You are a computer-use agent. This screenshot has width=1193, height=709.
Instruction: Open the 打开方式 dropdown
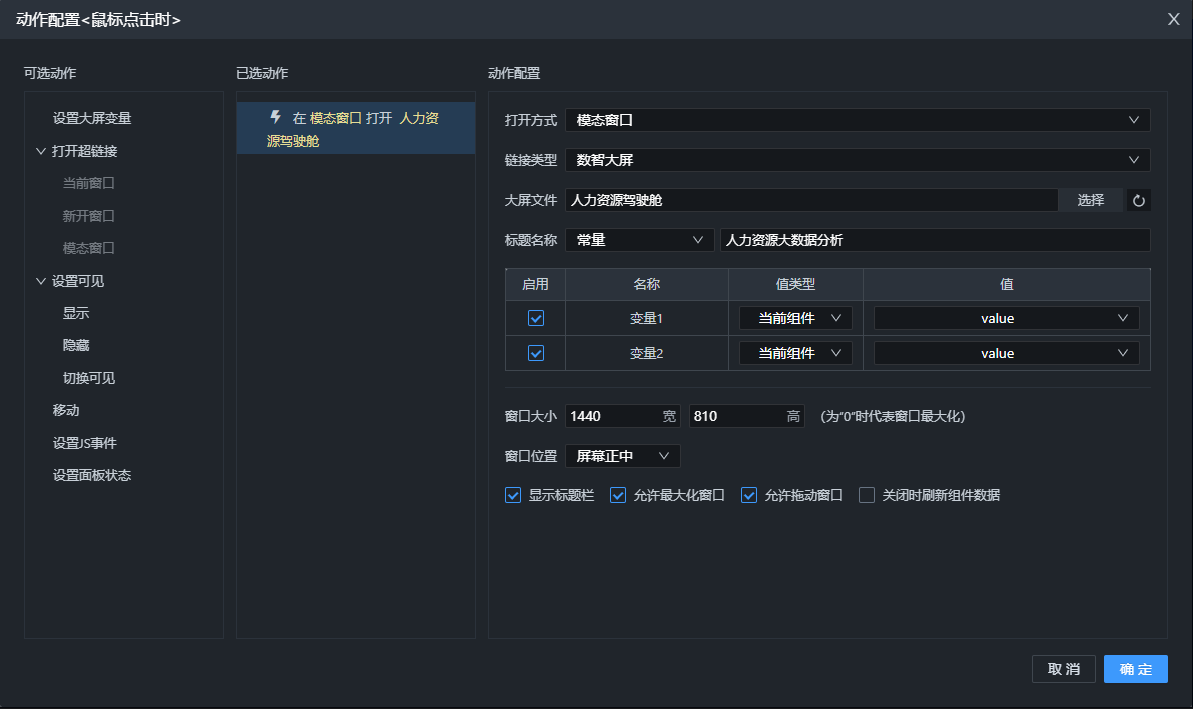point(857,120)
